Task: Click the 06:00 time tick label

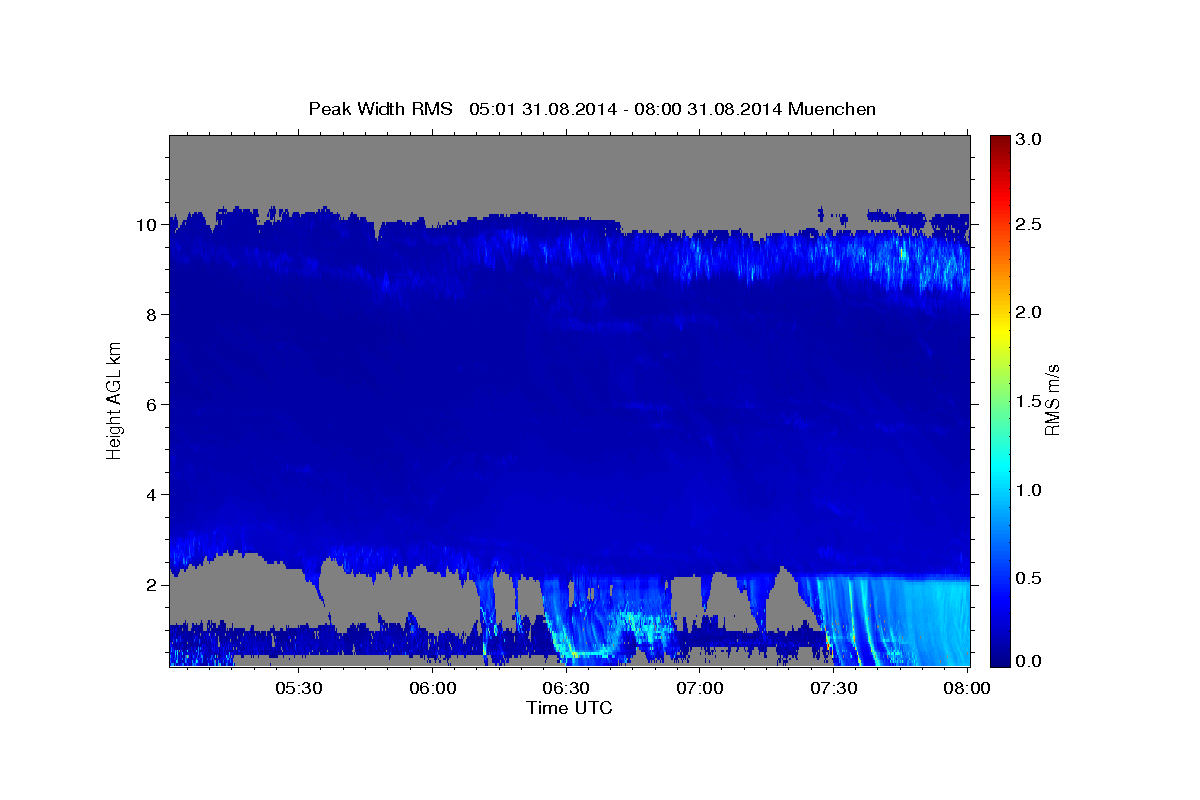Action: (x=435, y=689)
